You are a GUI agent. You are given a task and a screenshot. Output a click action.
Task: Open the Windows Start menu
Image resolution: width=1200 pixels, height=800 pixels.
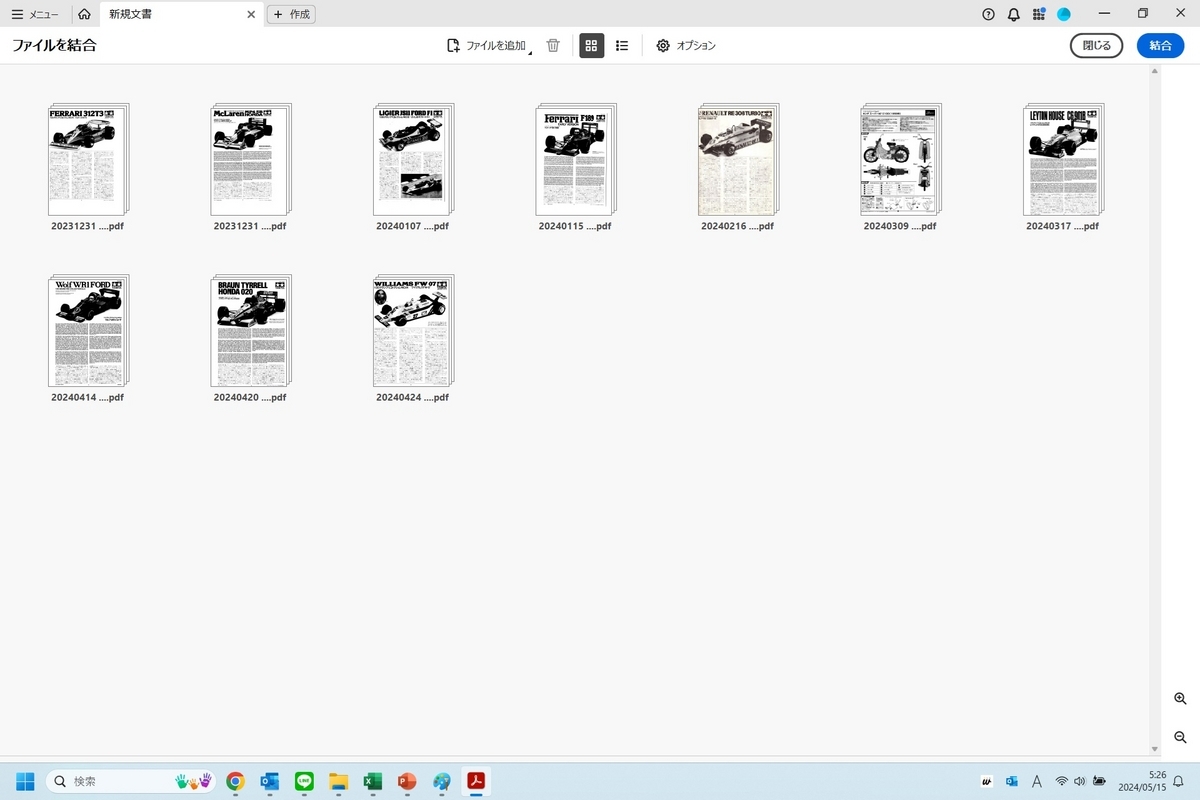[x=25, y=781]
